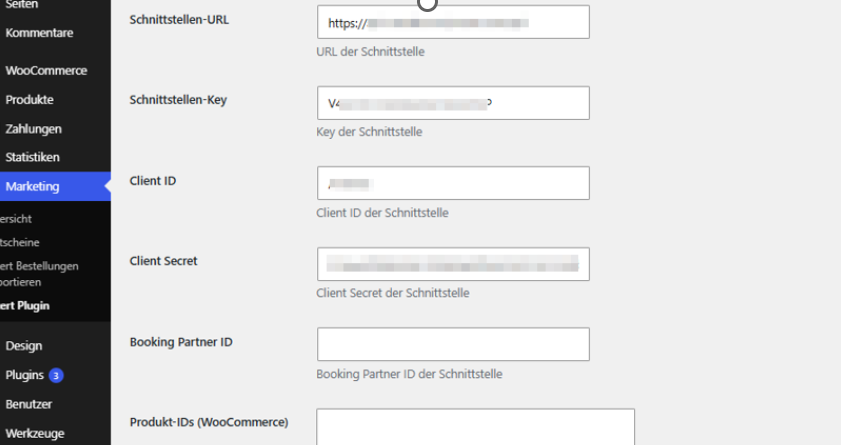Focus the Schnittstellen-Key input field

453,103
